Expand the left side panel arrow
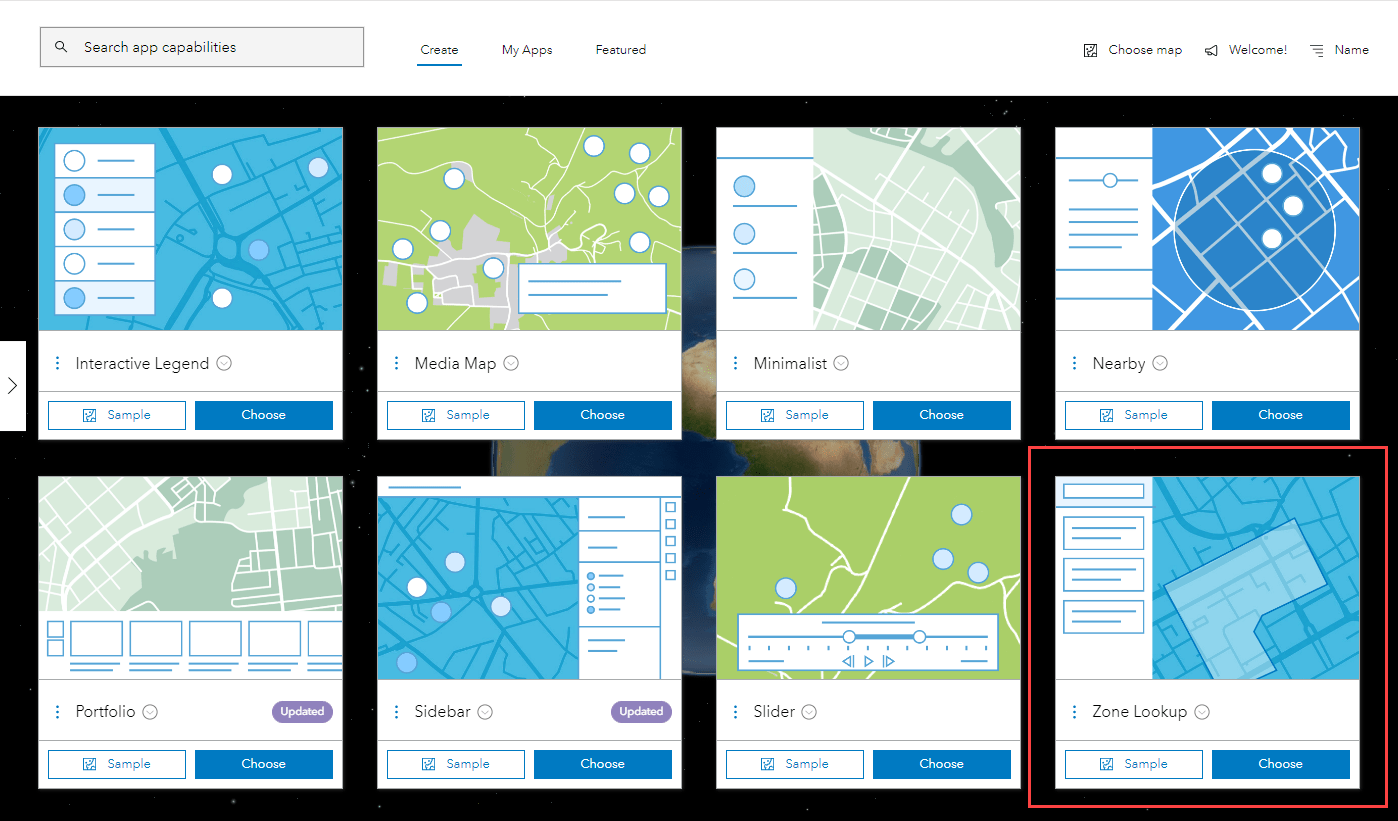The height and width of the screenshot is (821, 1398). 13,385
